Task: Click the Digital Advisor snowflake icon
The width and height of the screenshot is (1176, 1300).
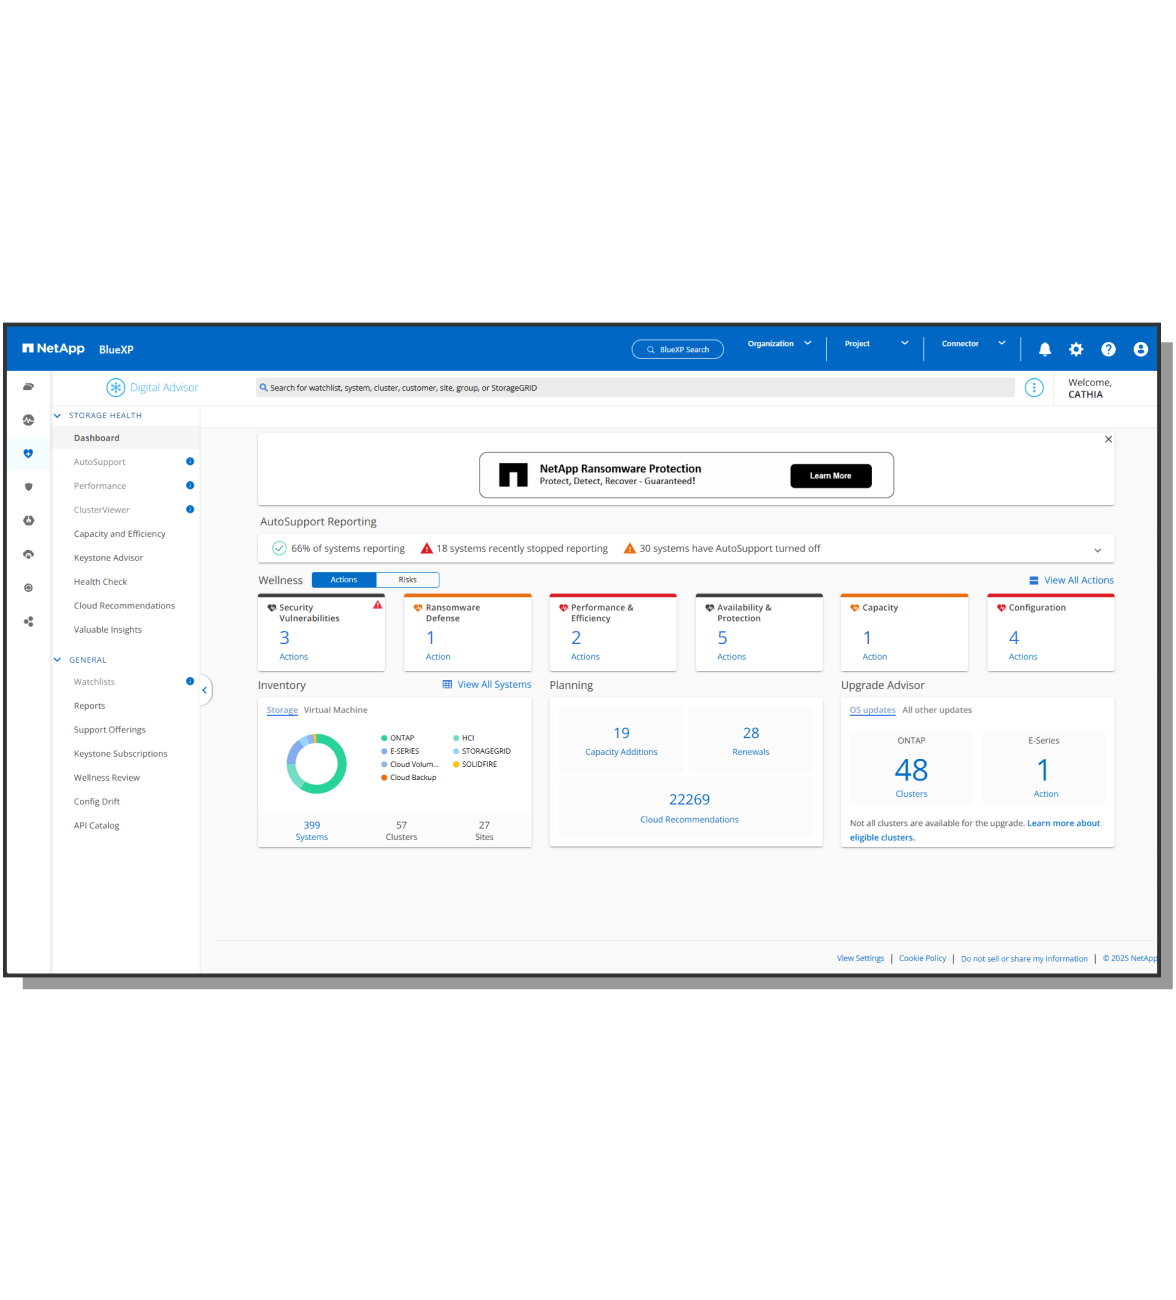Action: [116, 388]
